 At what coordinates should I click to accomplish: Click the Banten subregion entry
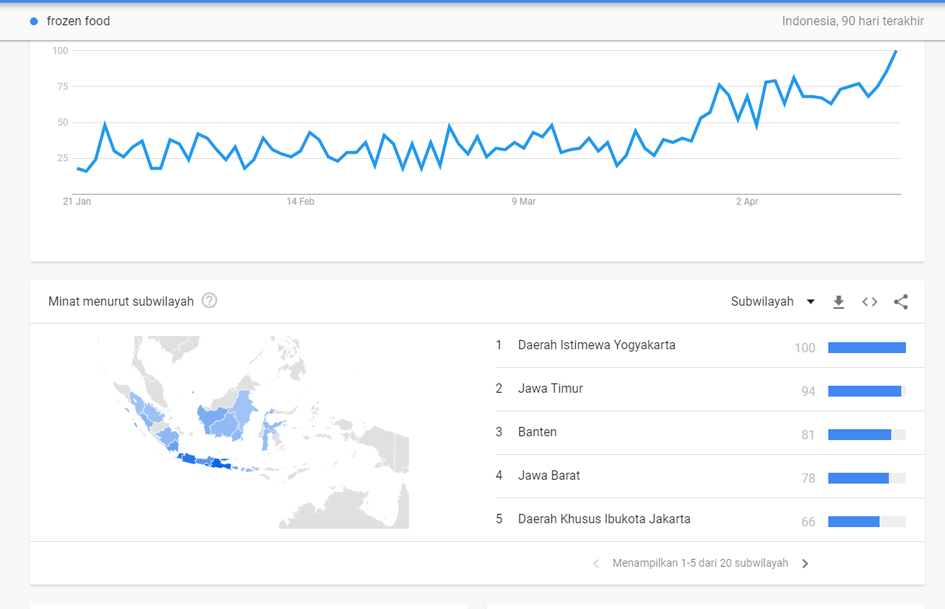pos(537,432)
